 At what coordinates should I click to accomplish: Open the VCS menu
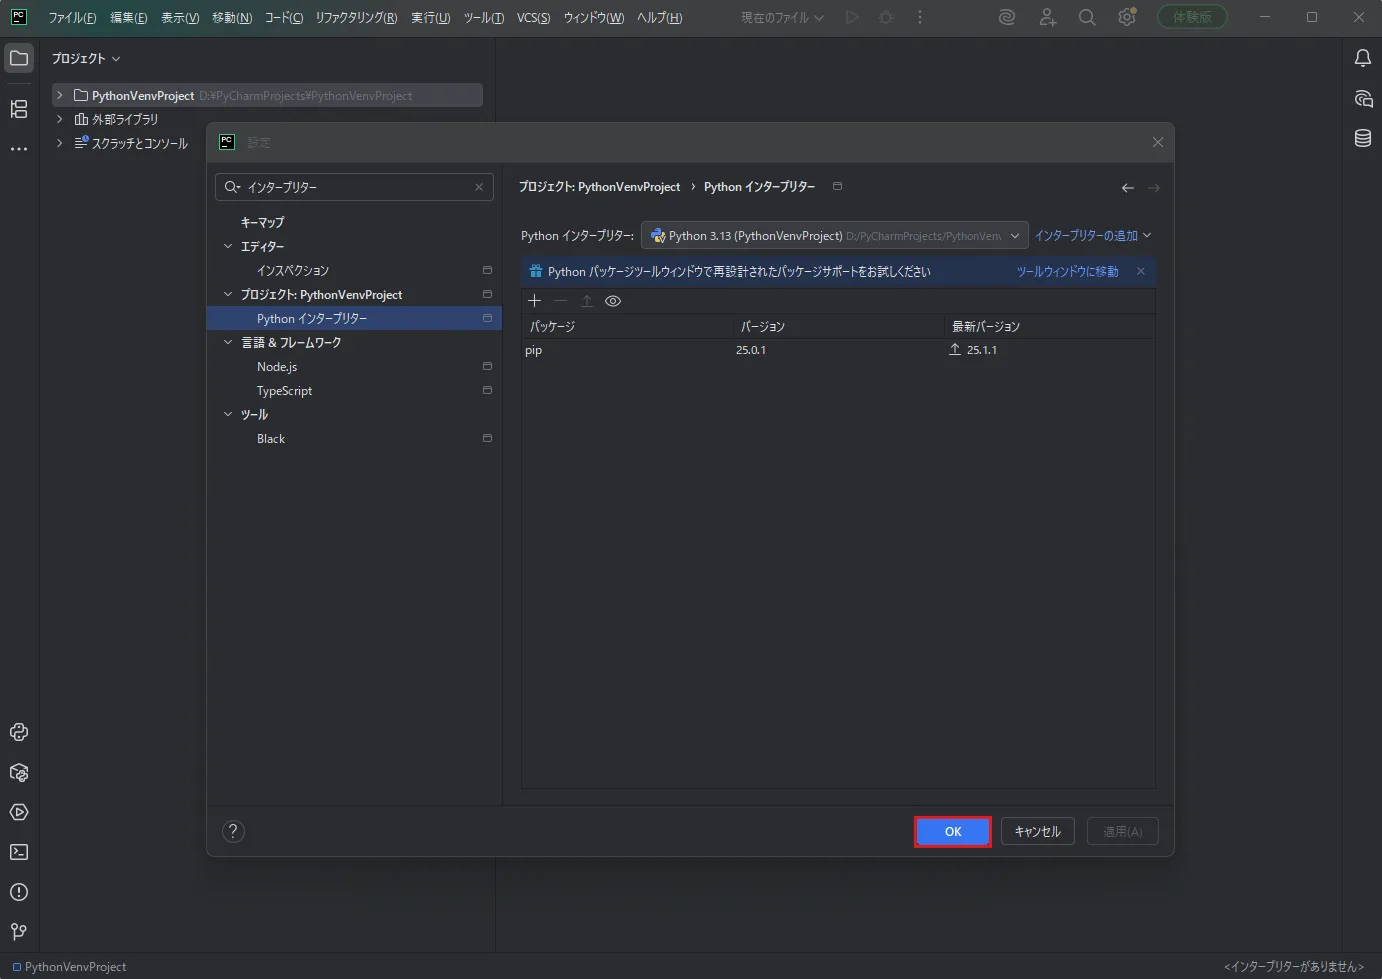(x=534, y=18)
